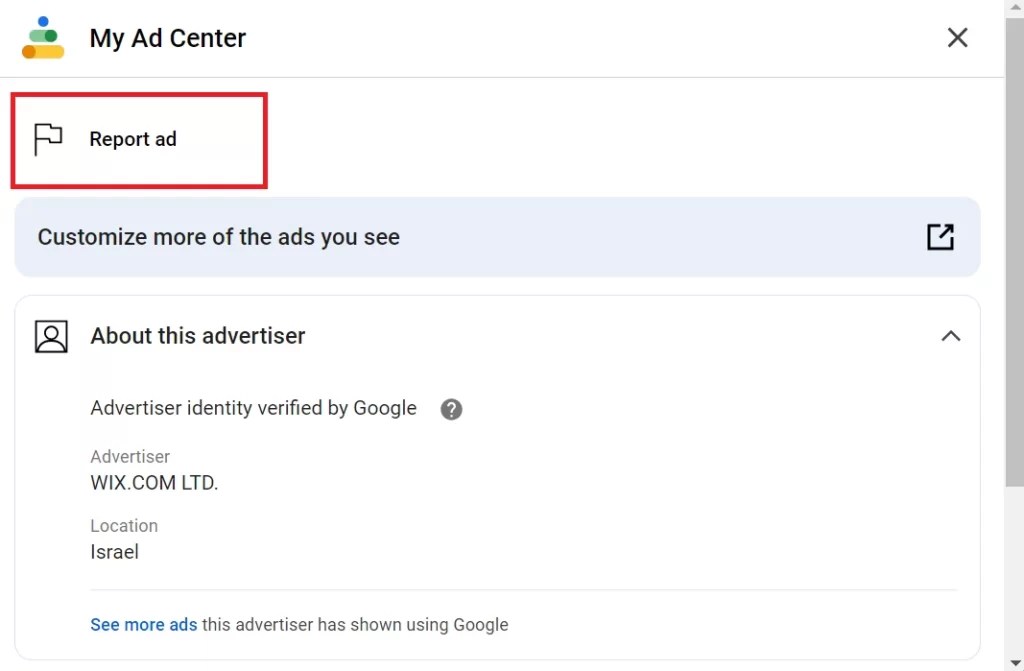Click the advertiser profile icon
The height and width of the screenshot is (671, 1024).
tap(48, 336)
